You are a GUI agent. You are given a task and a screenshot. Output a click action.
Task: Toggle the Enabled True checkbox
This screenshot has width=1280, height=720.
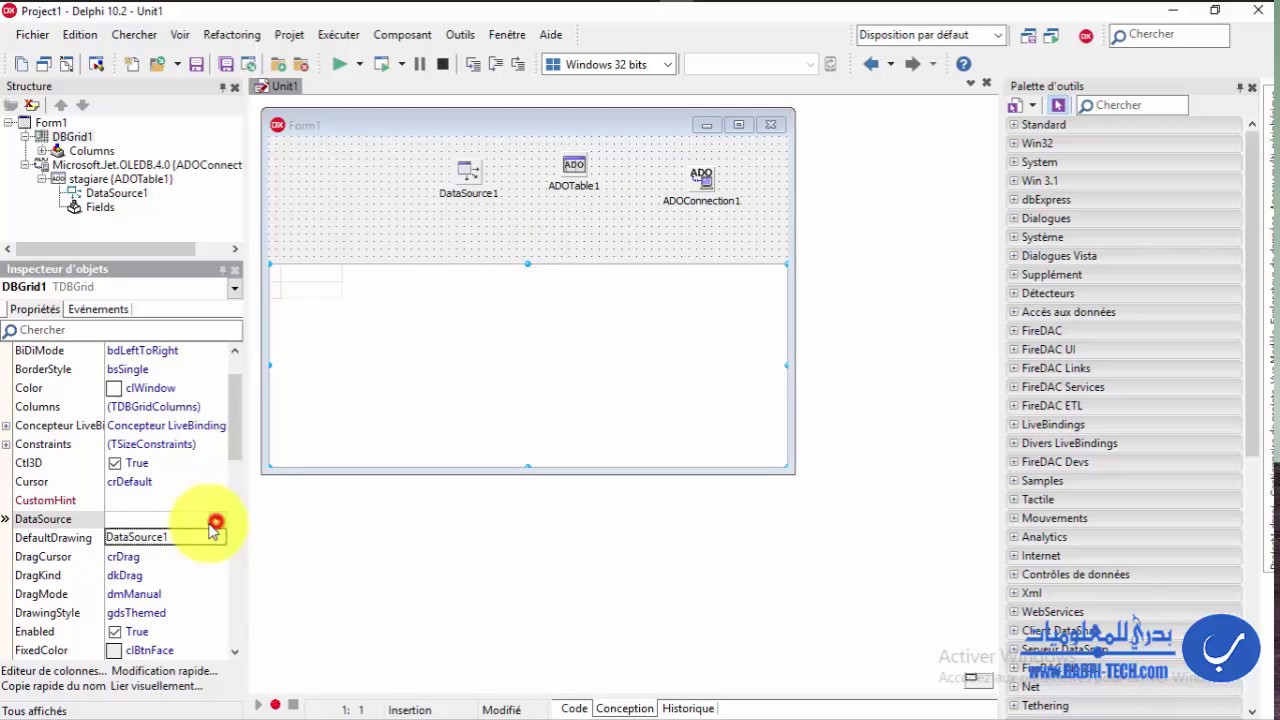[x=115, y=632]
